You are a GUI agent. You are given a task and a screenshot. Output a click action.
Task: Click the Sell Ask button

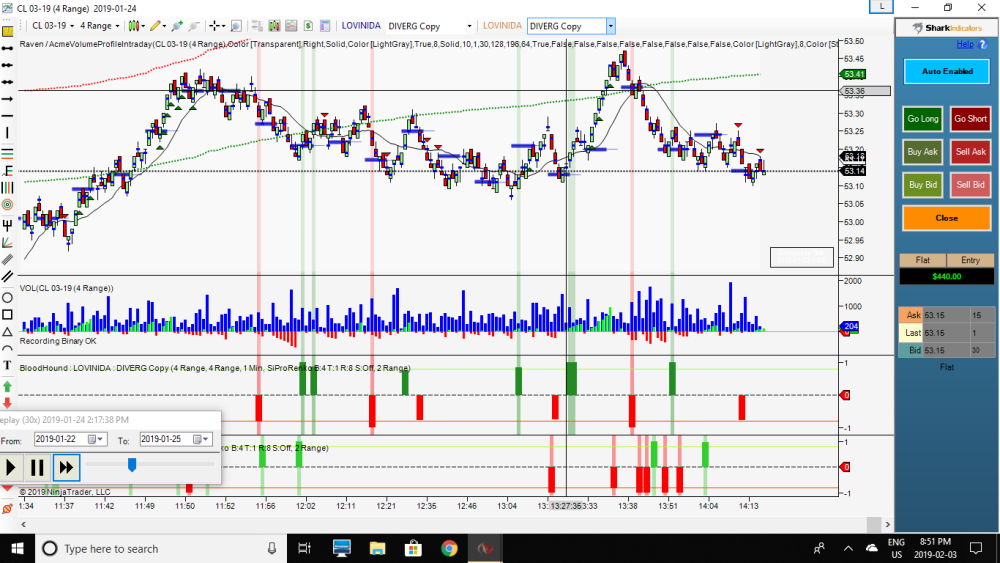[x=970, y=152]
